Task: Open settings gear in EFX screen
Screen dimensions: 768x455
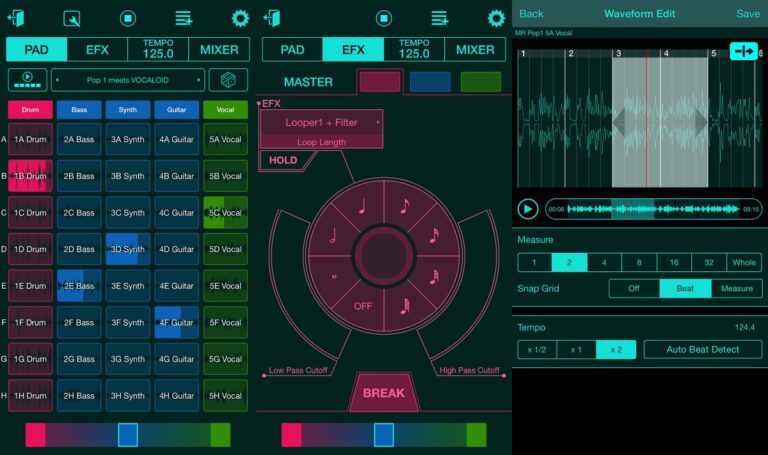Action: tap(496, 19)
